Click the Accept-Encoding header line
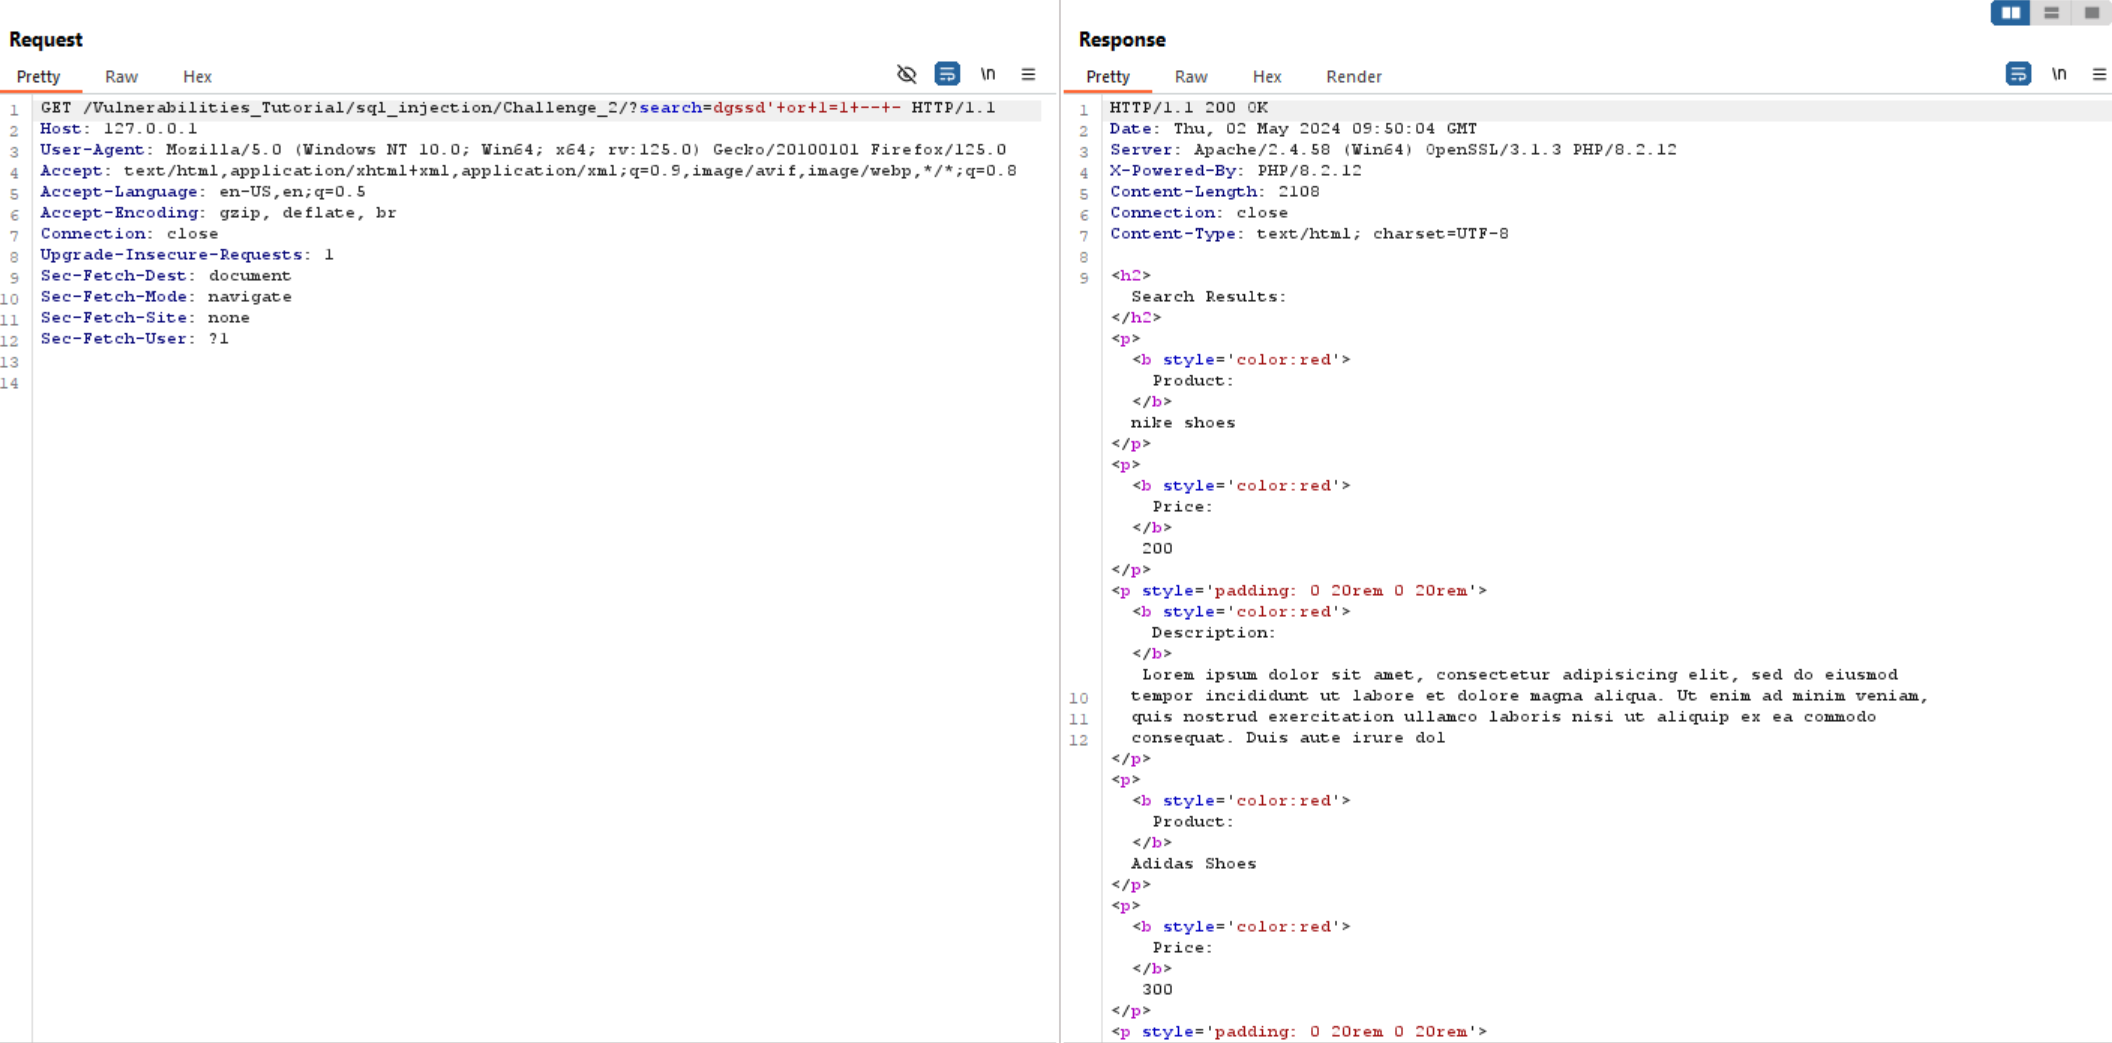 point(218,213)
